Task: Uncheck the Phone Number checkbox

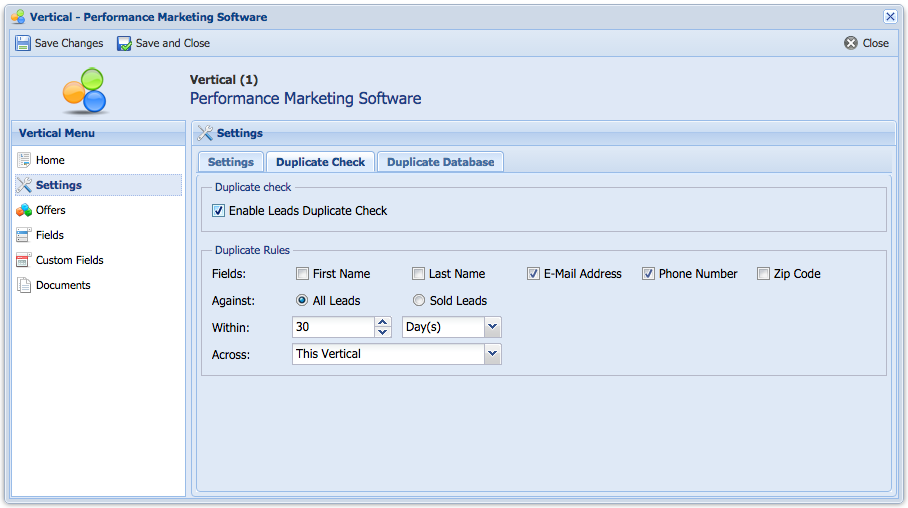Action: 648,274
